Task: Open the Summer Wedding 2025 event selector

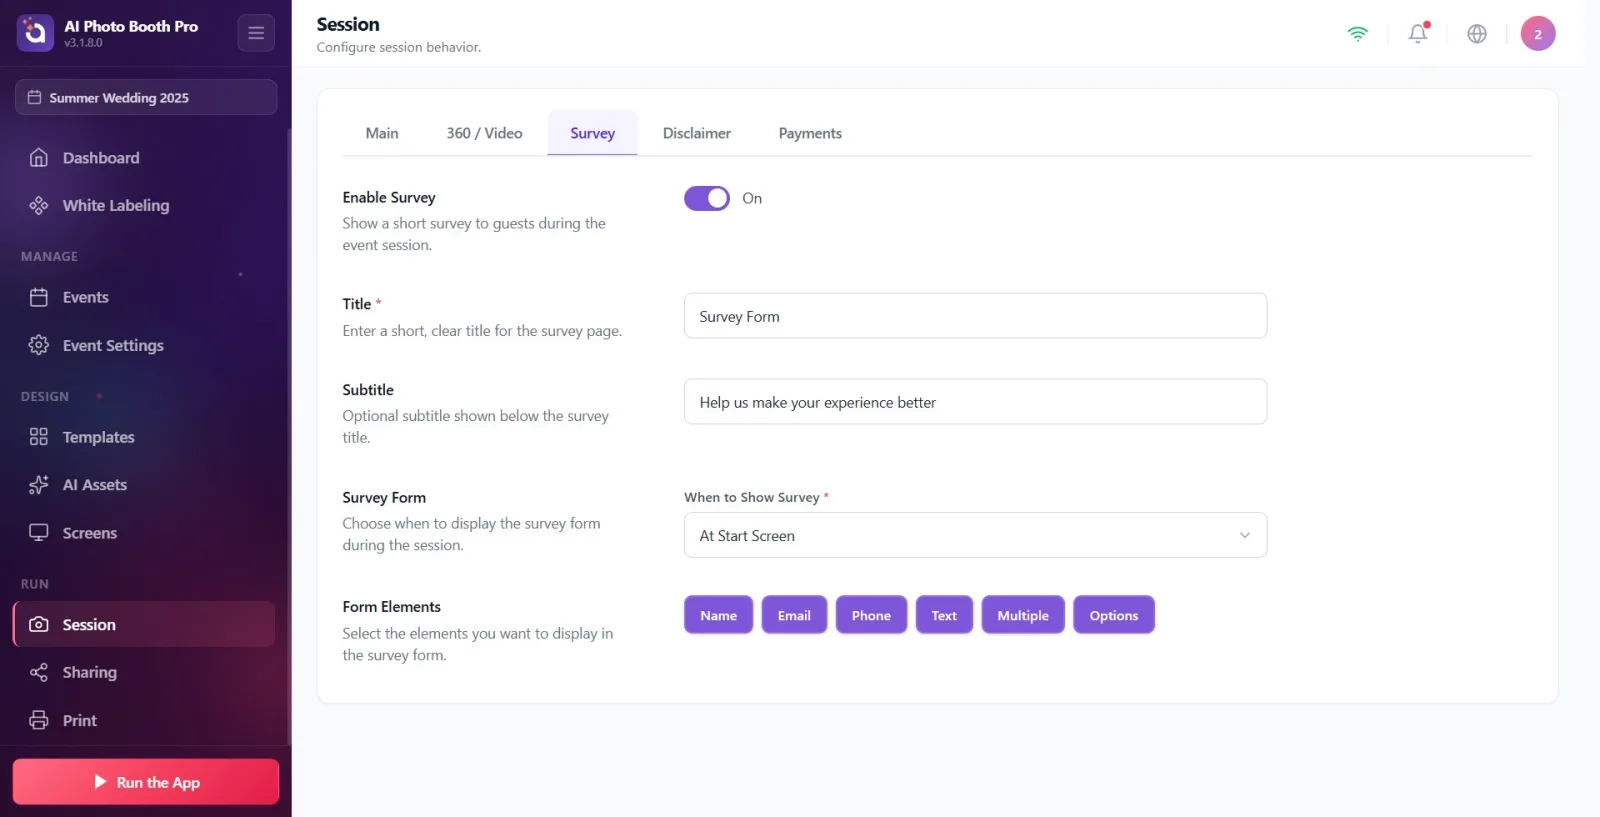Action: point(146,97)
